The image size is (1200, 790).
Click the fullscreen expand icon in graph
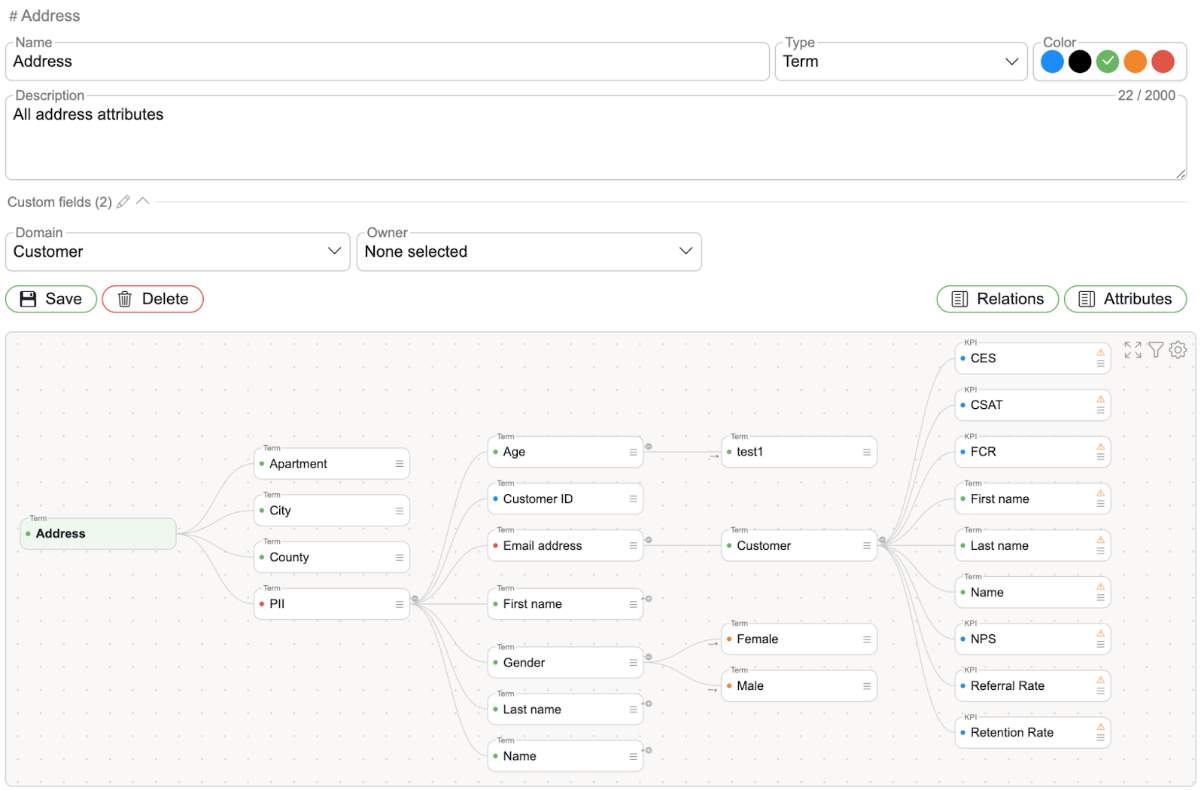[x=1132, y=350]
